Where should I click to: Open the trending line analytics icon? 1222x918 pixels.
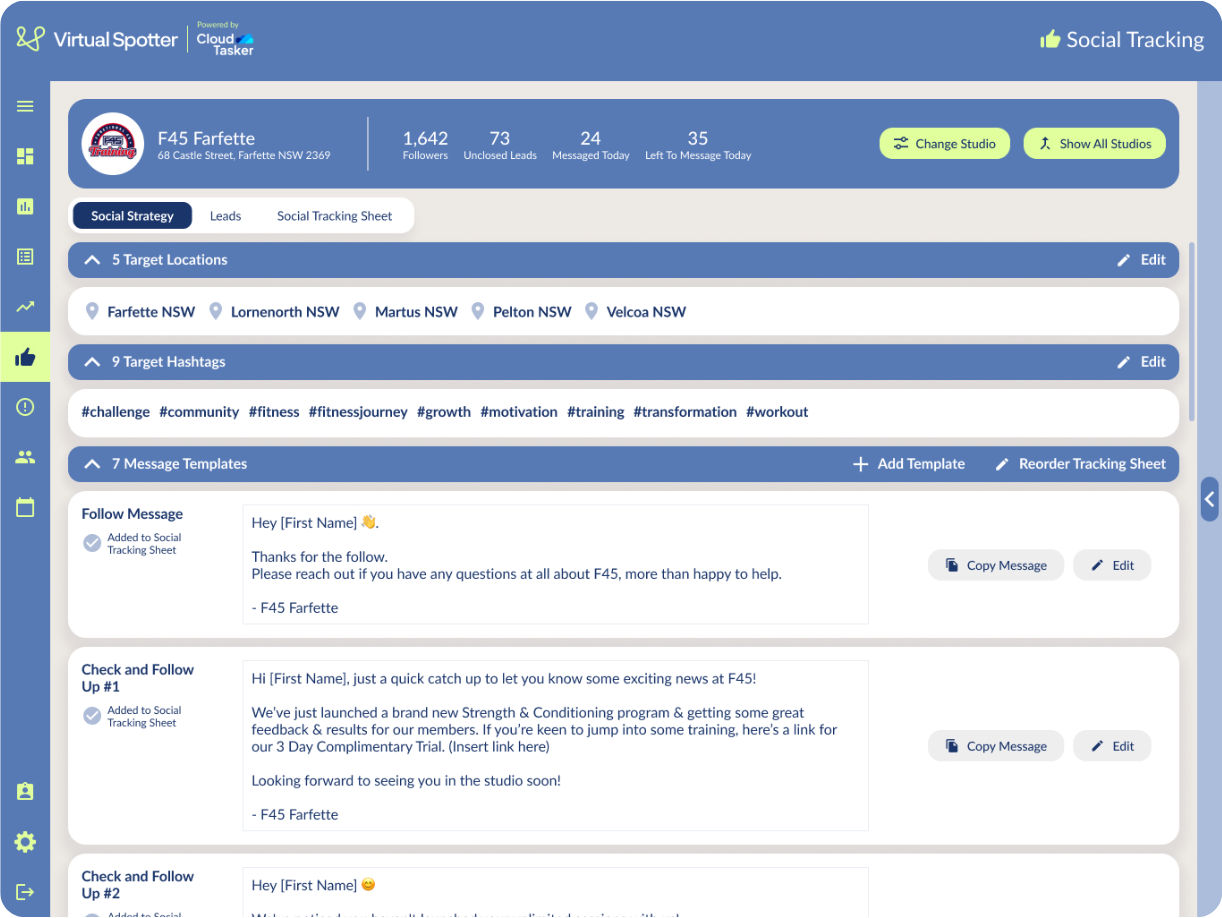(25, 307)
